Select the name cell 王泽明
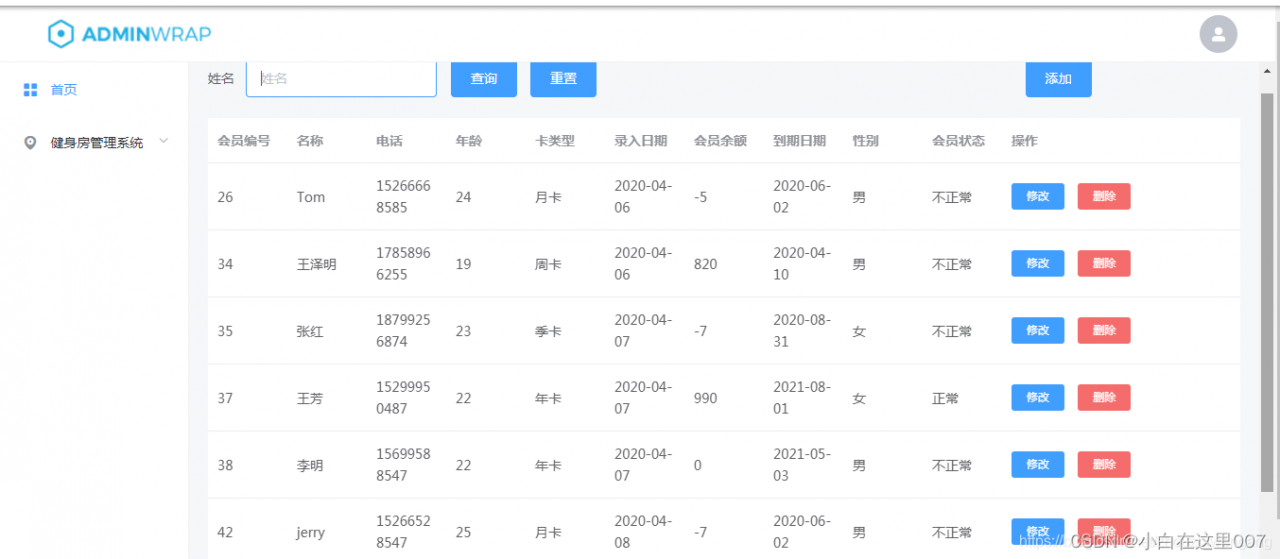 (x=317, y=264)
